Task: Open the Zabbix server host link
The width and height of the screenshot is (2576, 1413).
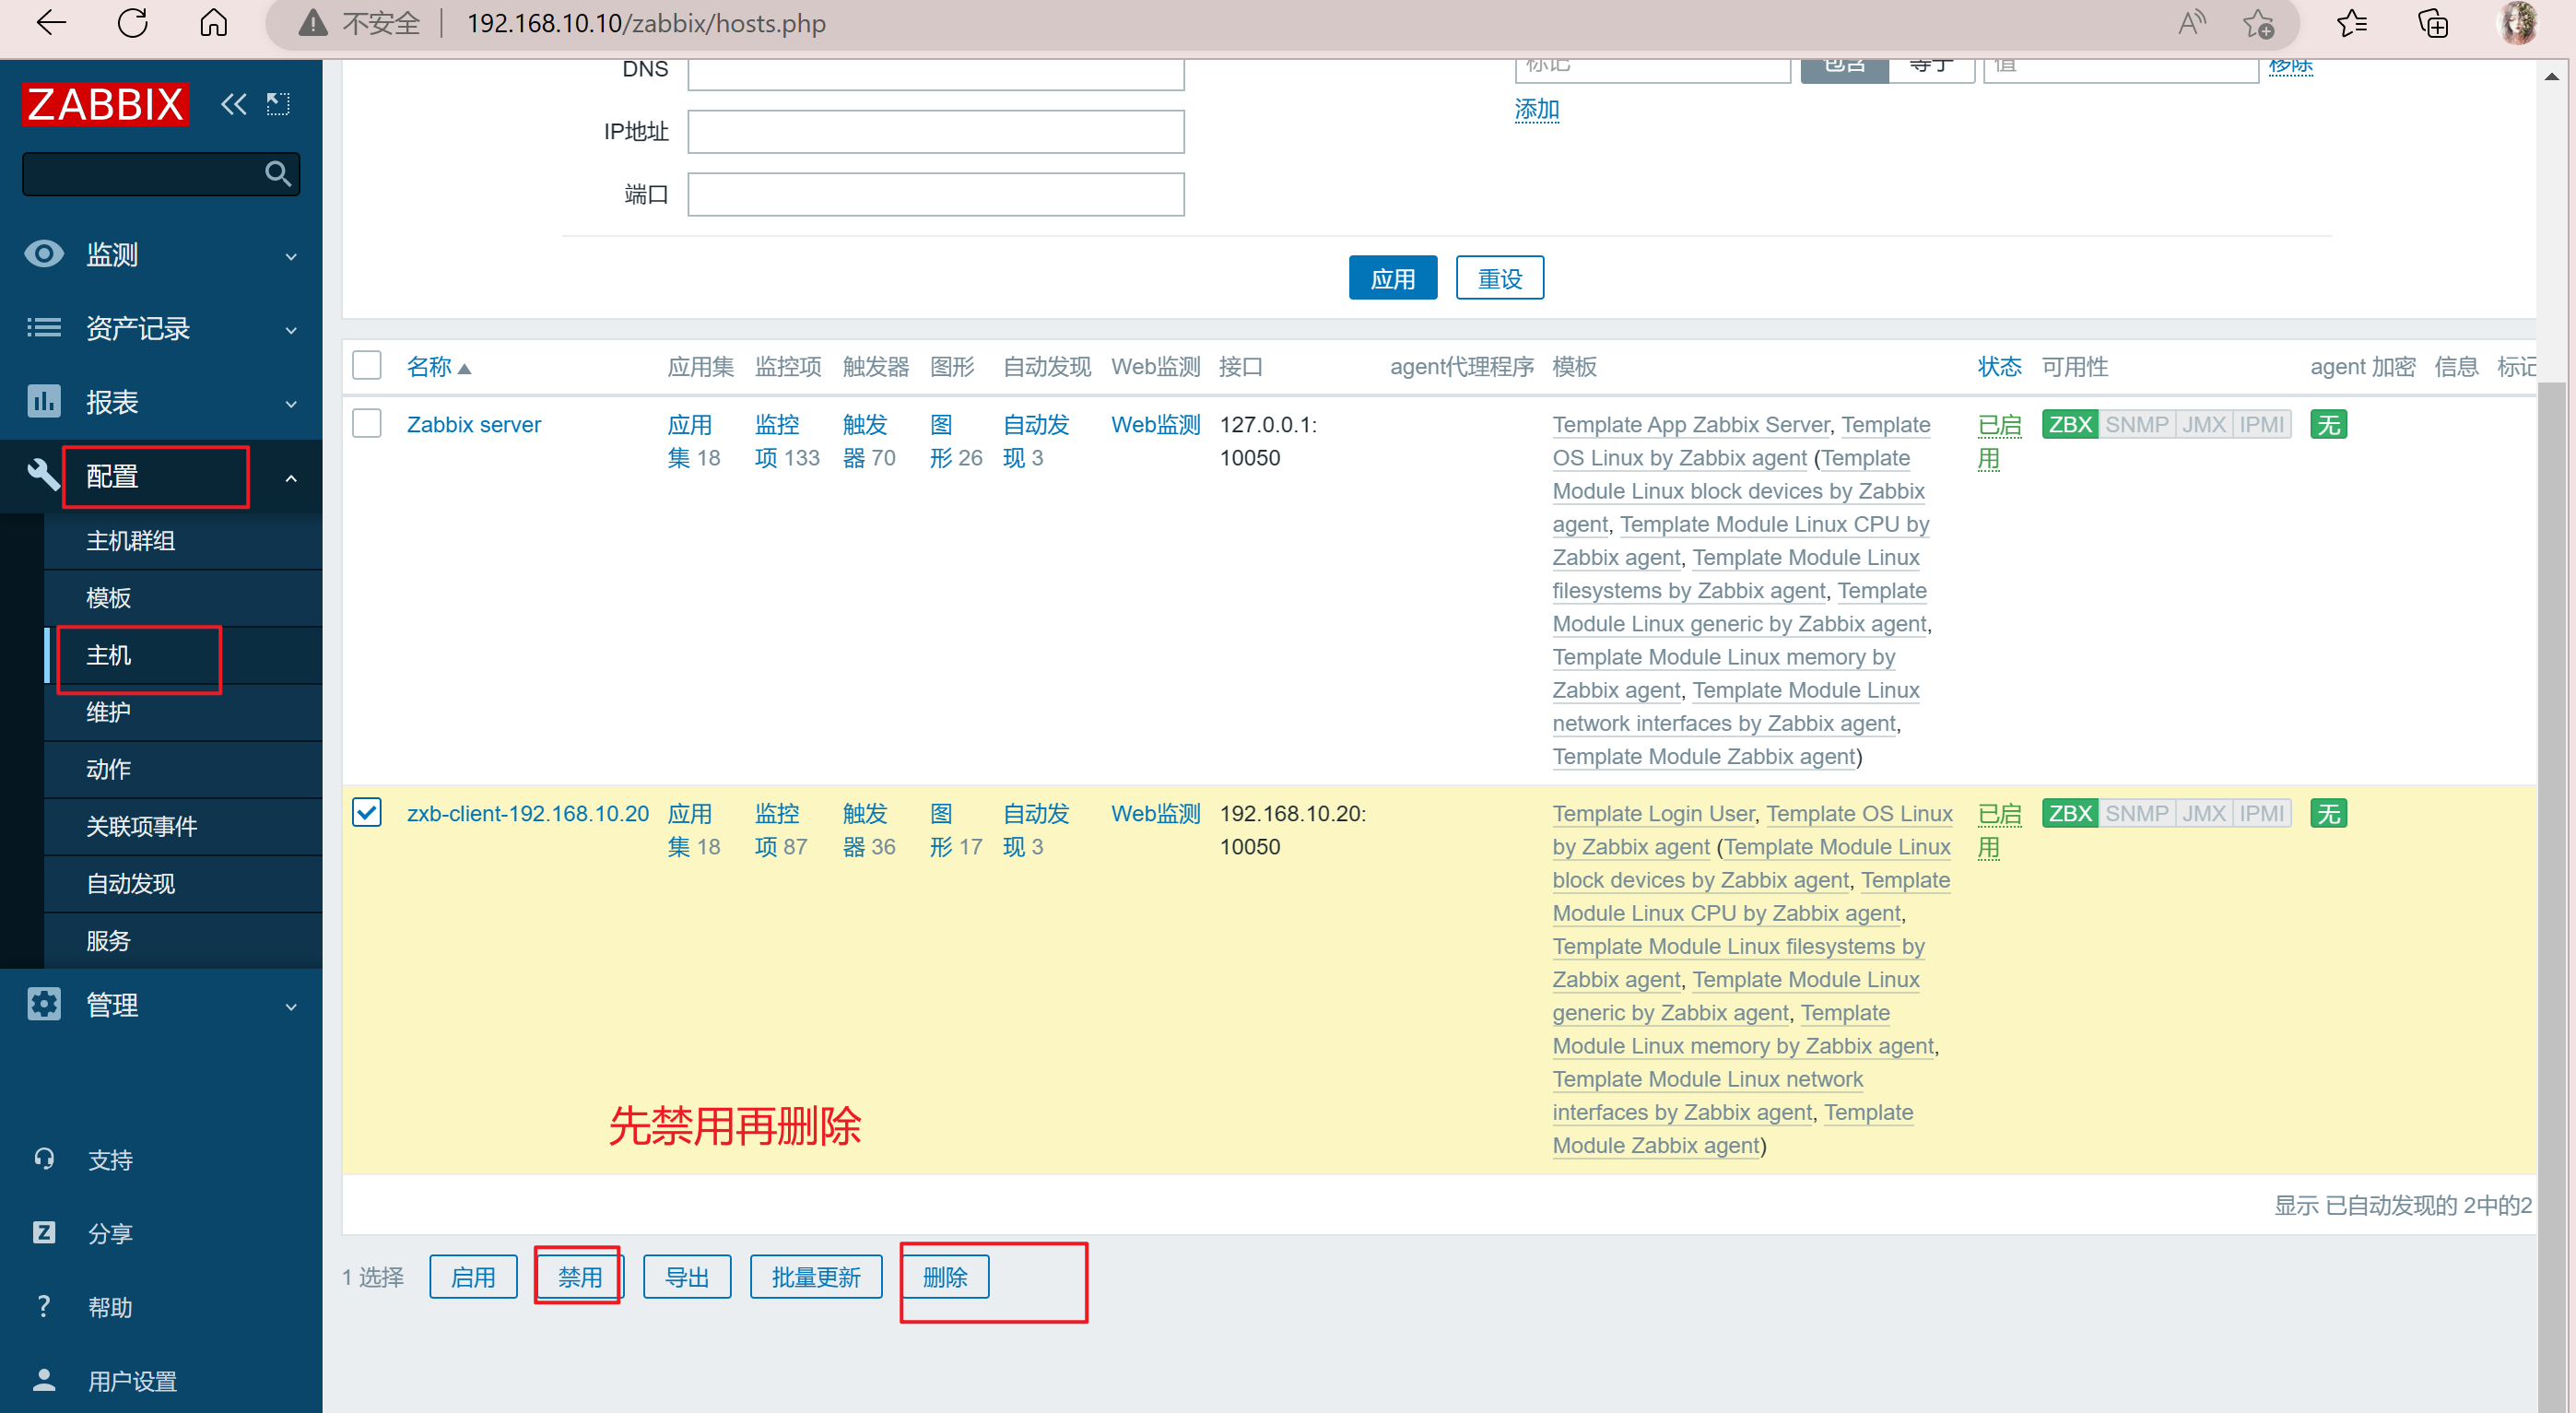Action: pos(474,424)
